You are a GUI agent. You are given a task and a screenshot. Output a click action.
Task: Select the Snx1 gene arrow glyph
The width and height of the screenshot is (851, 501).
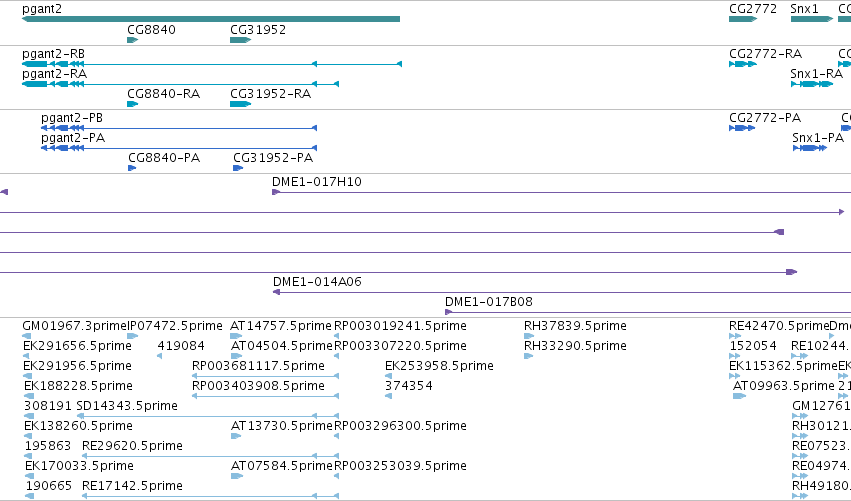(x=811, y=19)
